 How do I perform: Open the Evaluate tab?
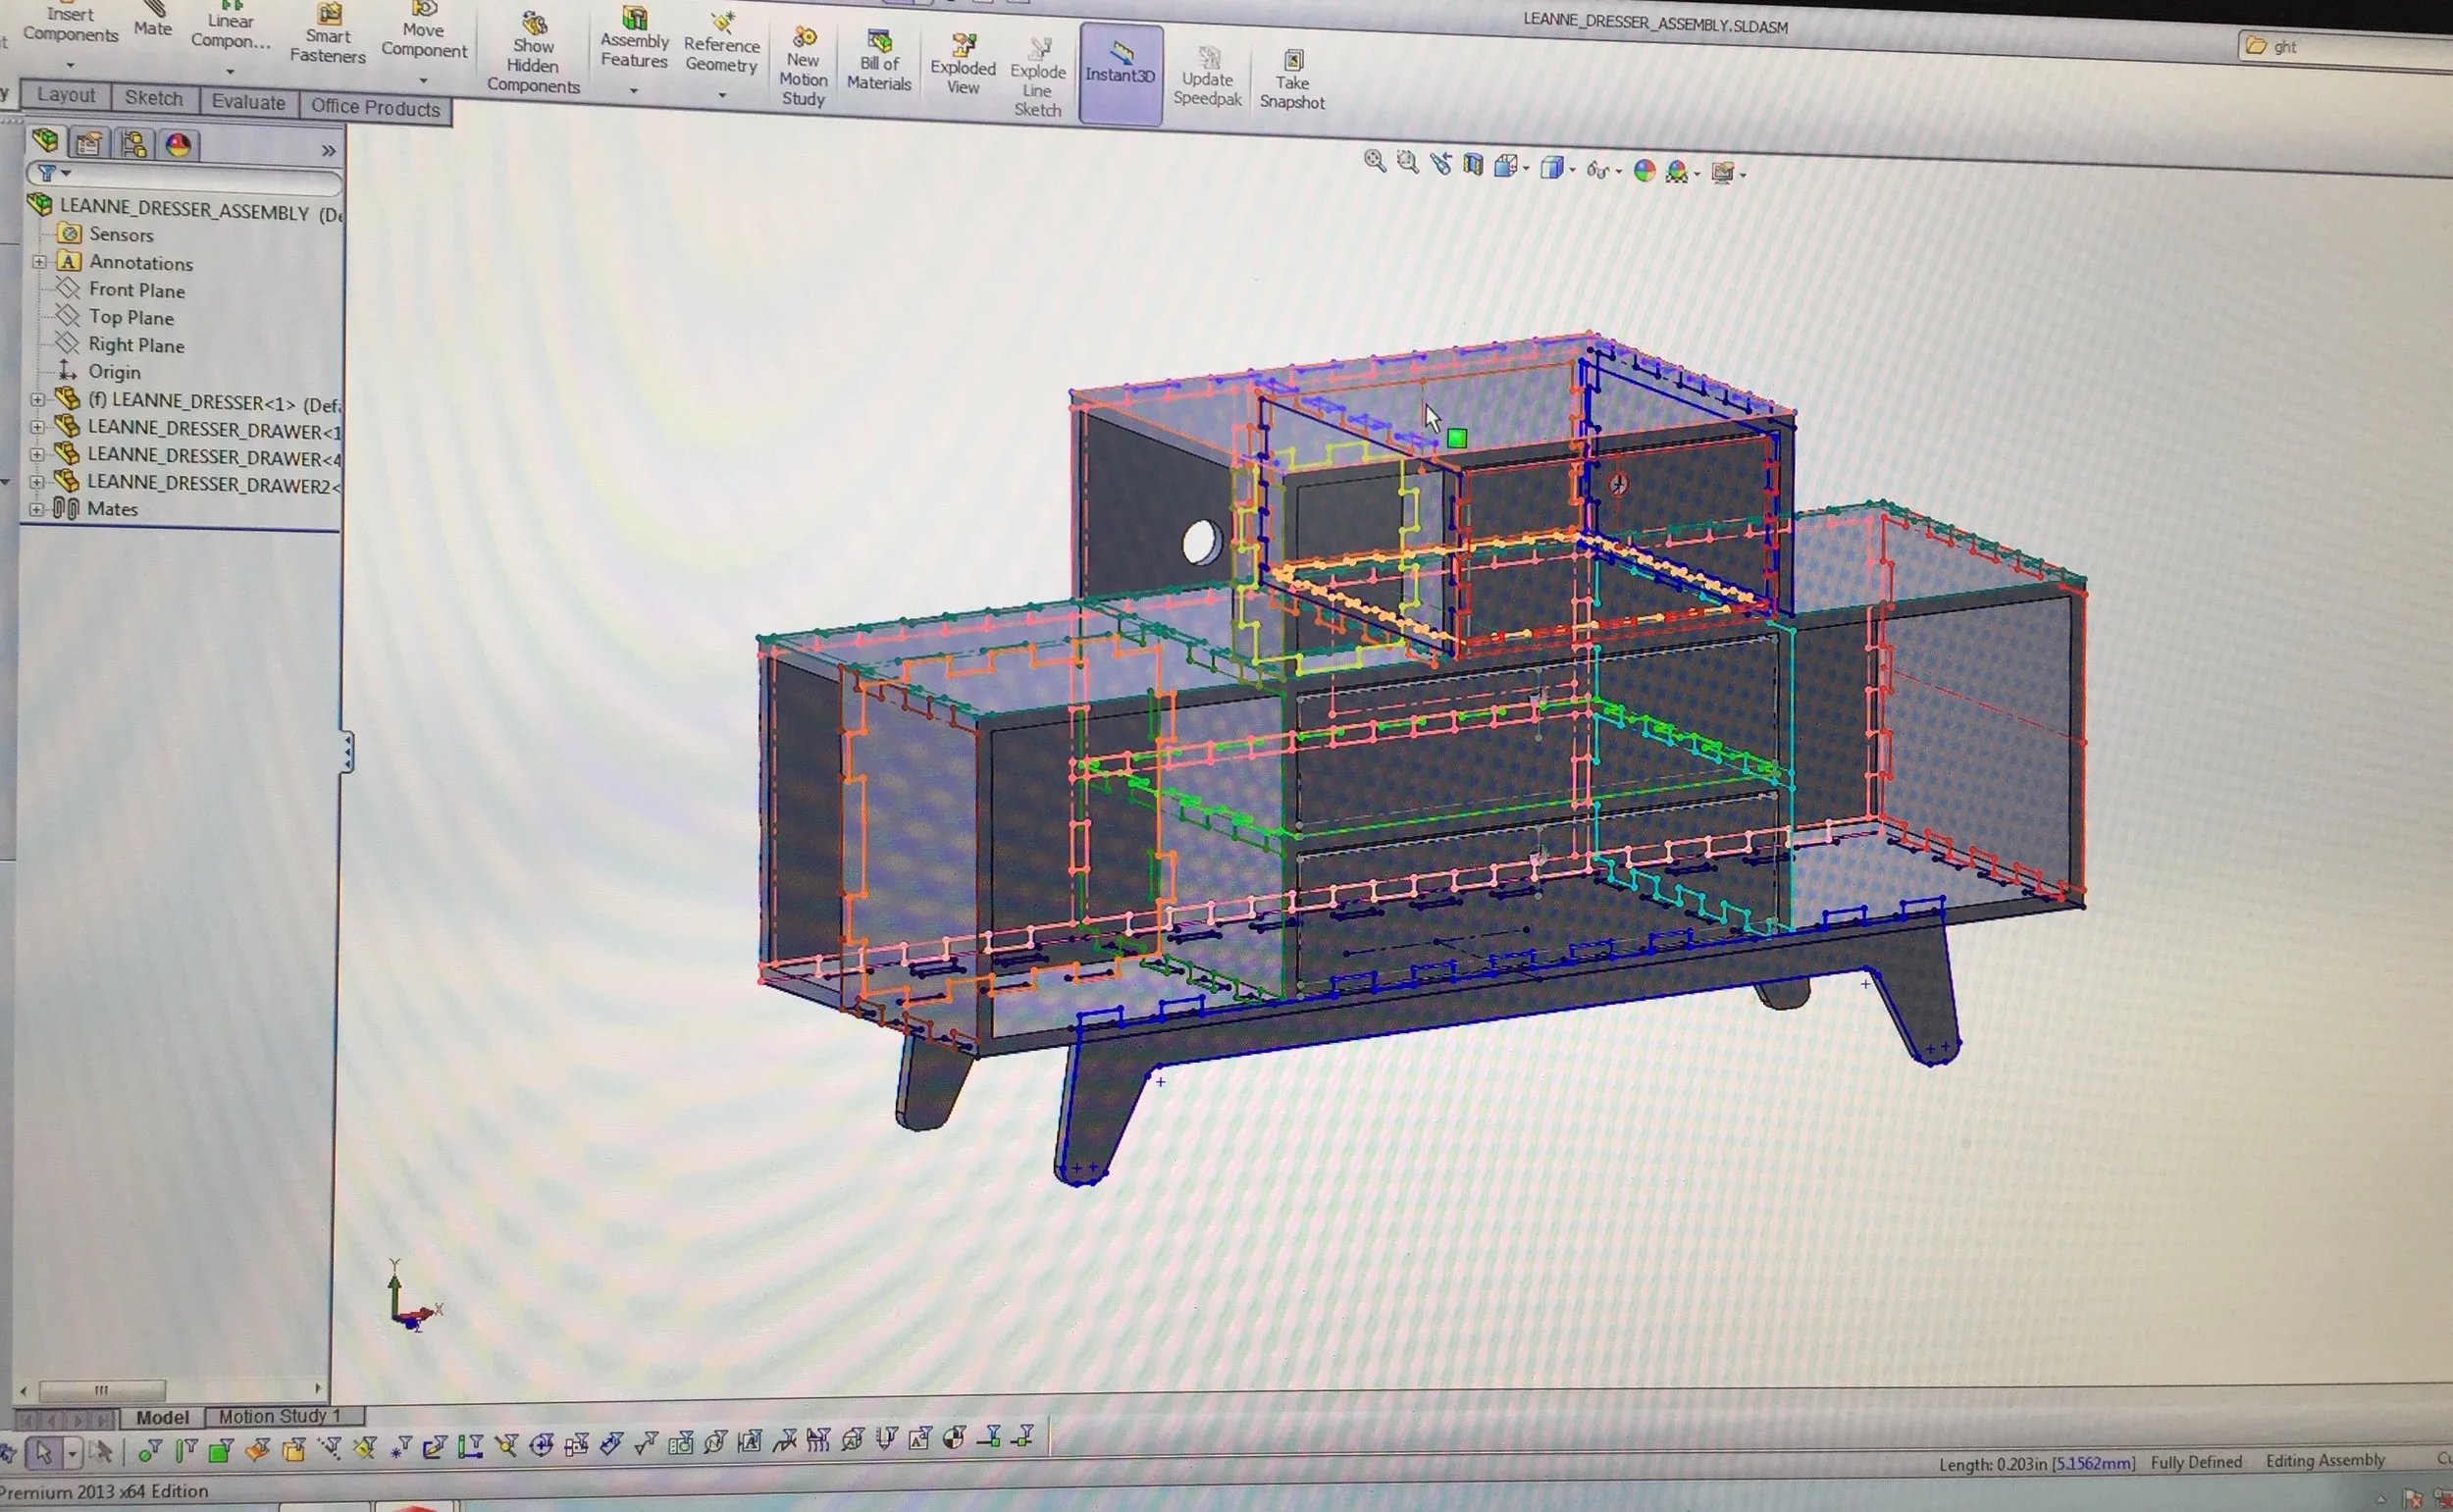coord(248,102)
